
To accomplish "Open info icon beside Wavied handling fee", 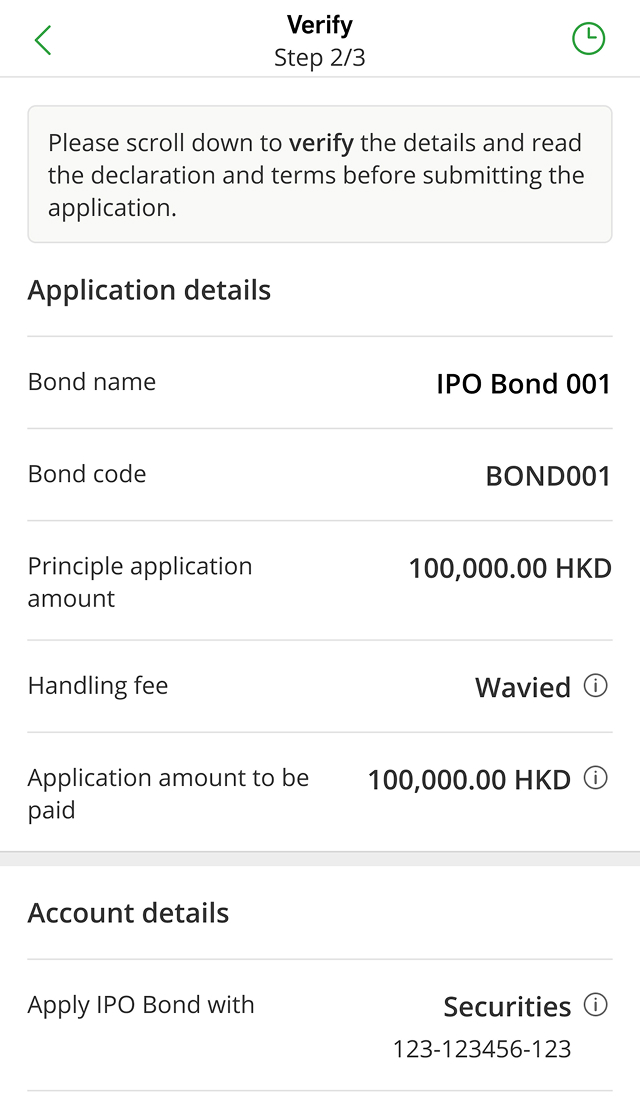I will pos(595,686).
